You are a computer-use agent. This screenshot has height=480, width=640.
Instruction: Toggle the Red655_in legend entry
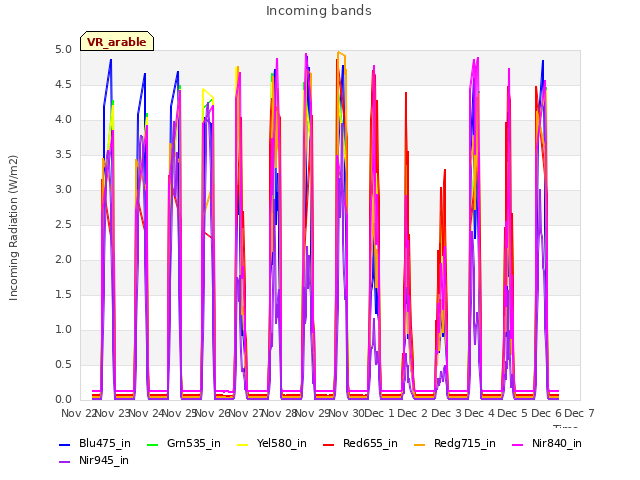coord(360,444)
